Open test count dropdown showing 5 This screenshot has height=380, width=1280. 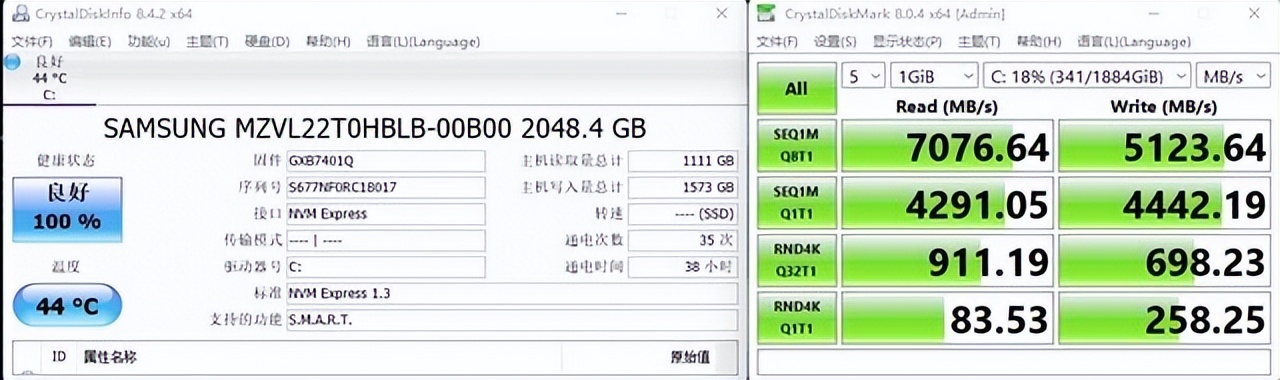(864, 76)
